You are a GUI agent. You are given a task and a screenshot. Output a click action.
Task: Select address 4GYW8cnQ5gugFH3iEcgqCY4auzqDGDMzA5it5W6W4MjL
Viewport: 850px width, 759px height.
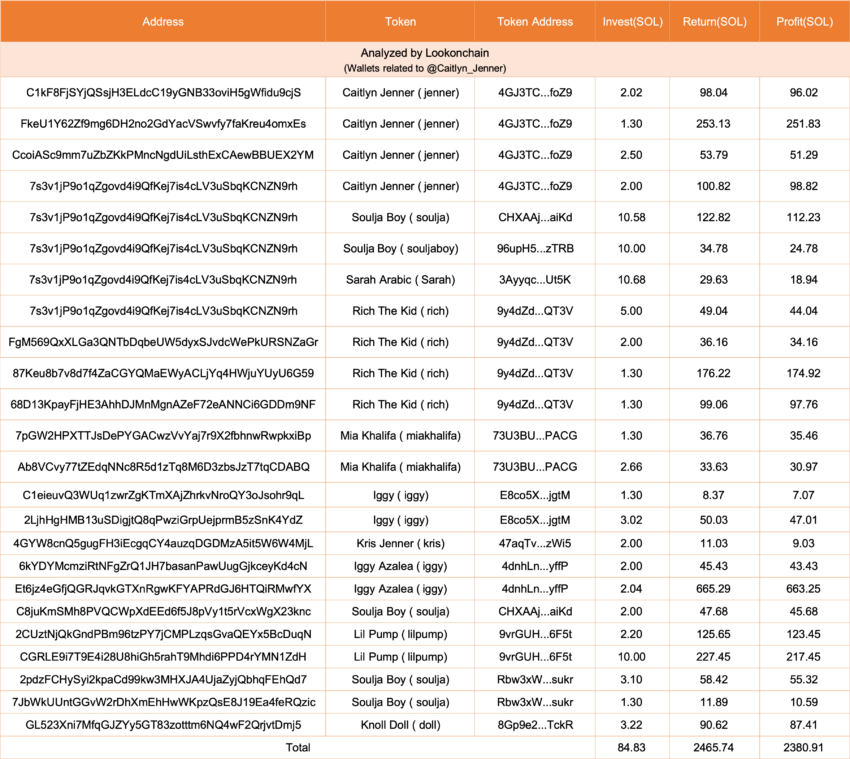coord(163,543)
